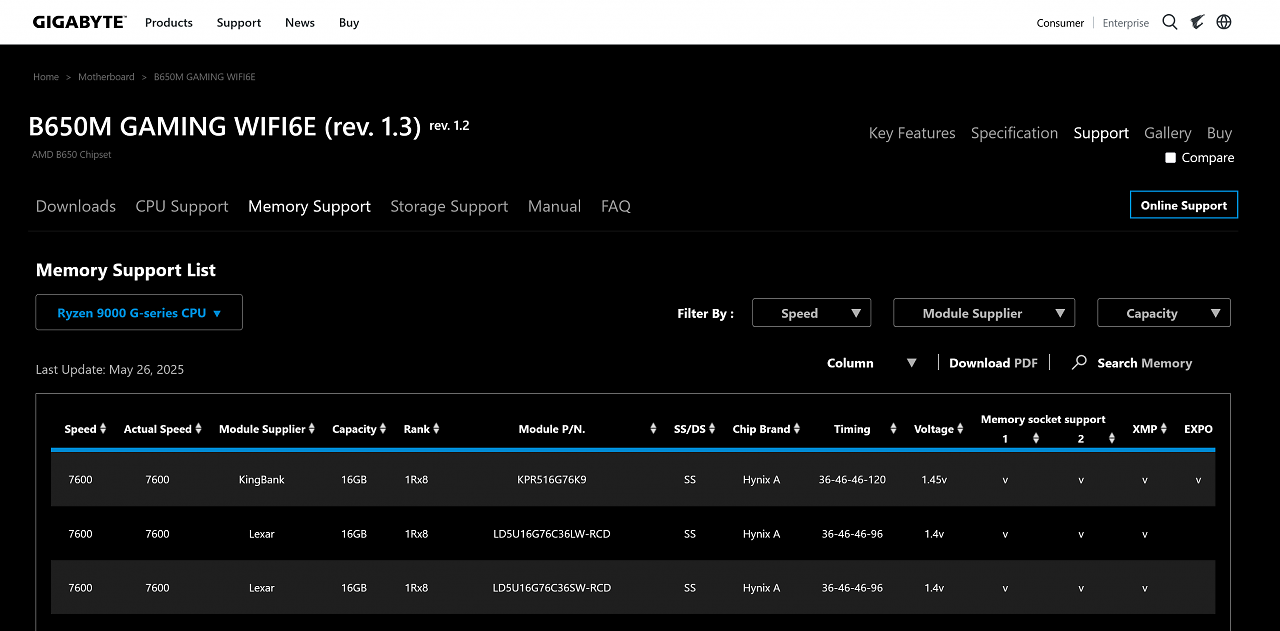Screen dimensions: 1280x631
Task: Sort by memory socket 1 arrows
Action: tap(1036, 439)
